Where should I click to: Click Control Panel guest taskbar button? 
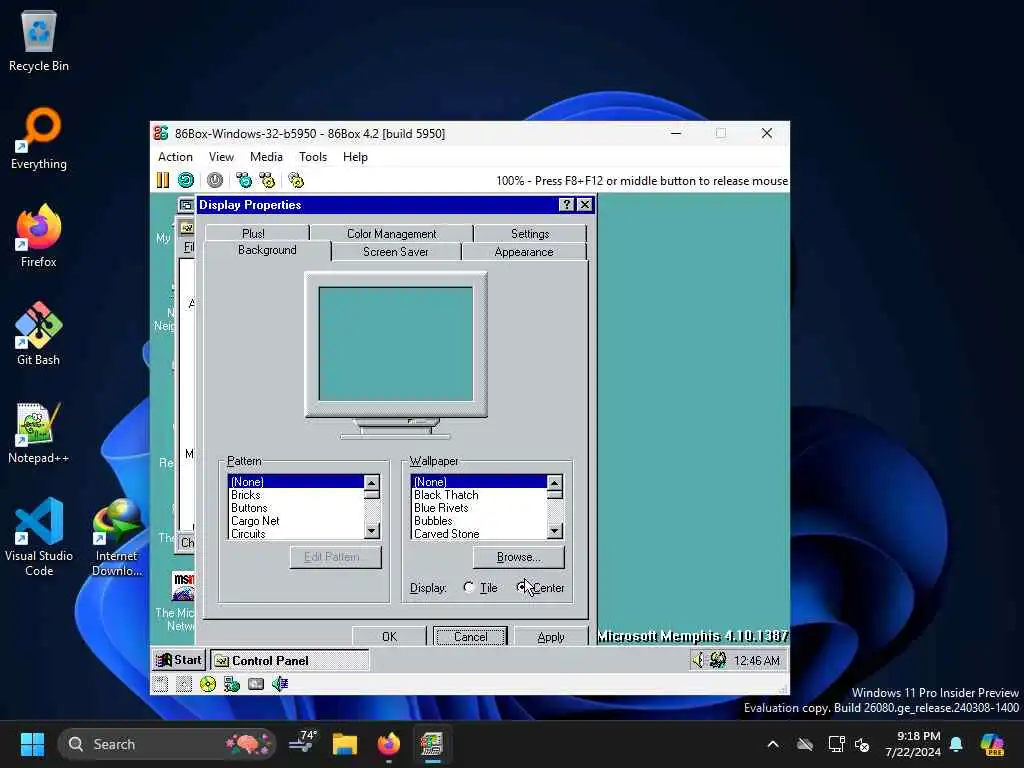click(289, 660)
